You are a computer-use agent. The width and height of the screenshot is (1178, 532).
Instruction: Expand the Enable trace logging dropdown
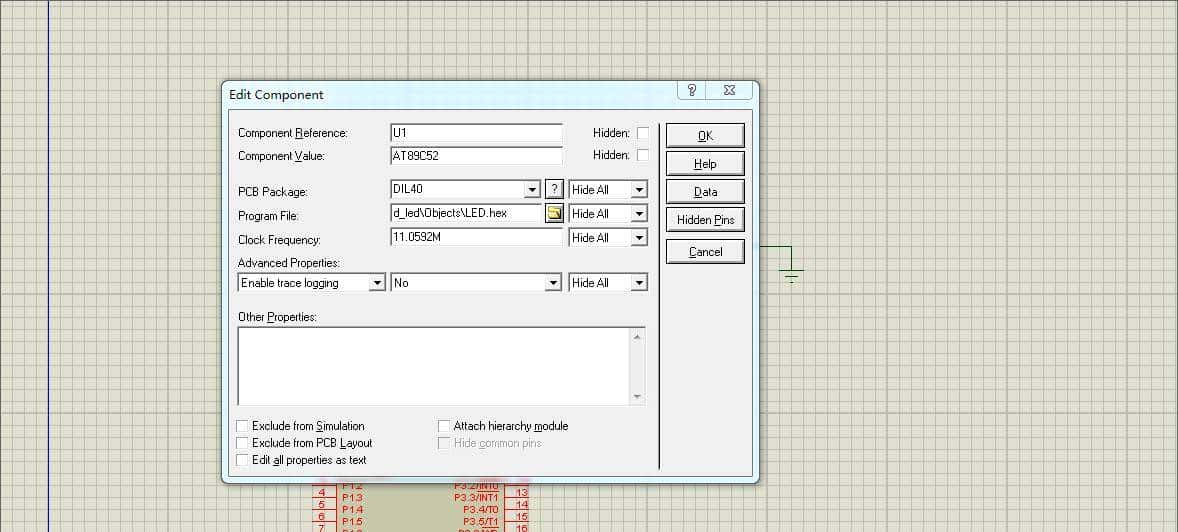coord(377,283)
